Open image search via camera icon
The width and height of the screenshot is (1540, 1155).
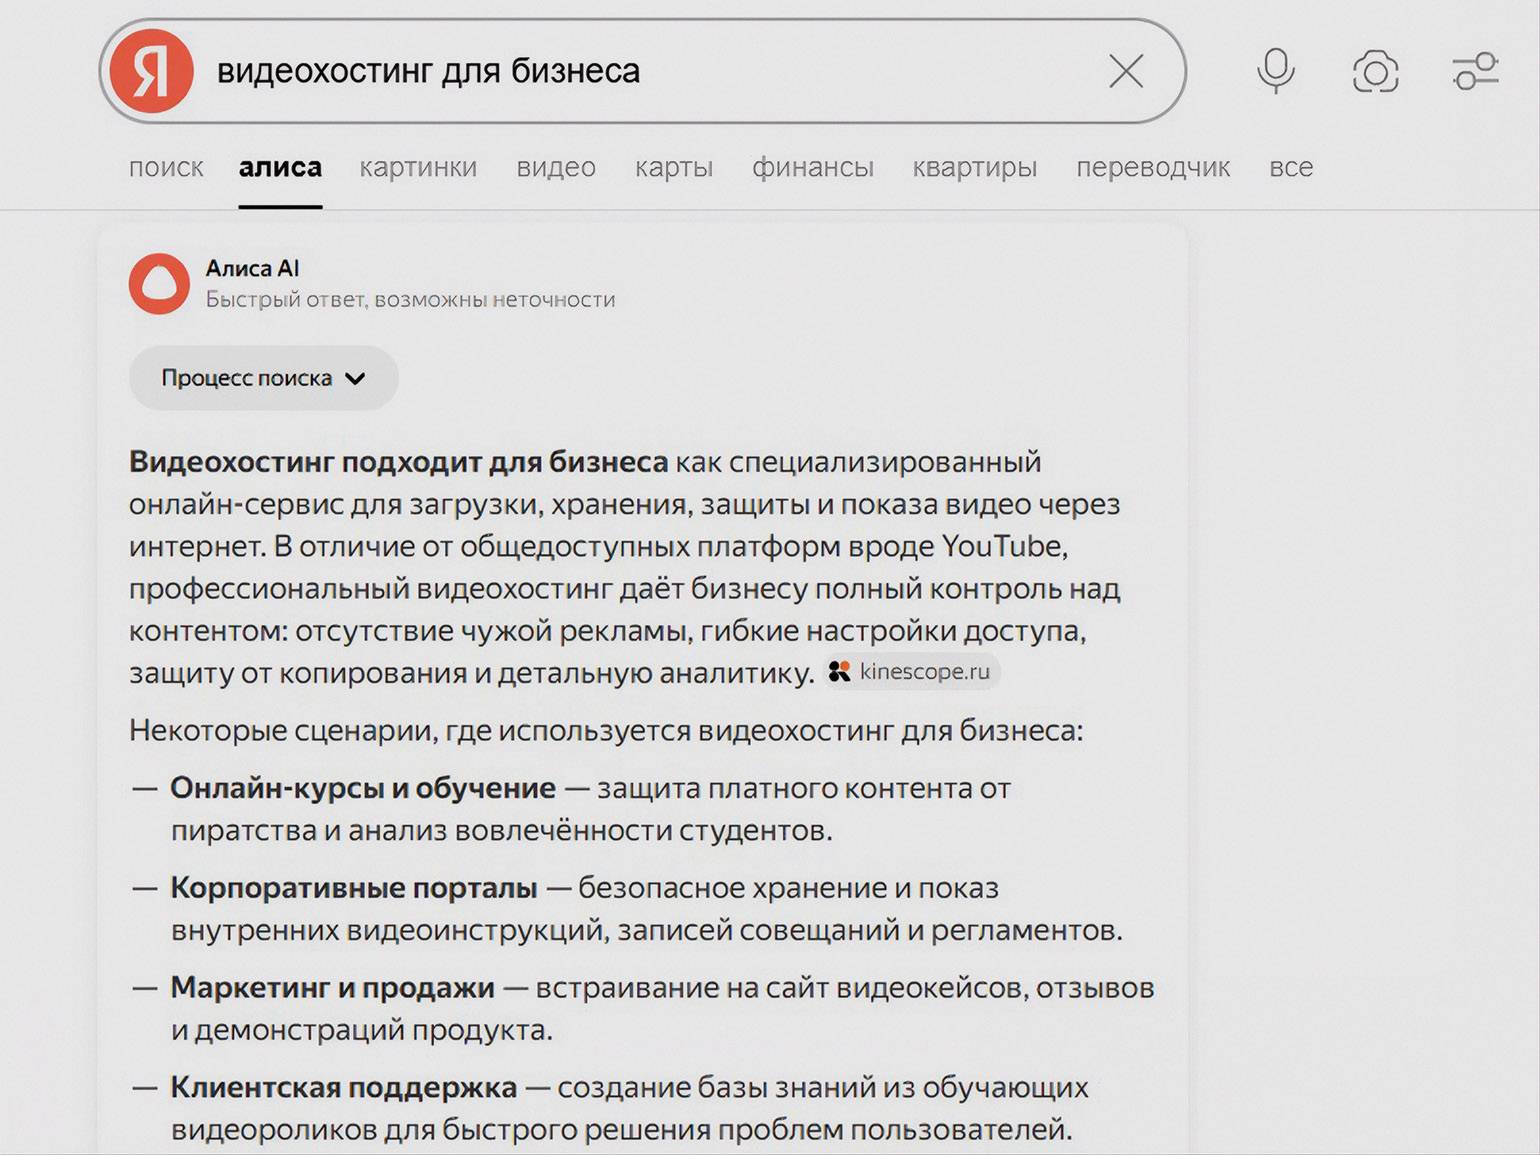pos(1375,72)
